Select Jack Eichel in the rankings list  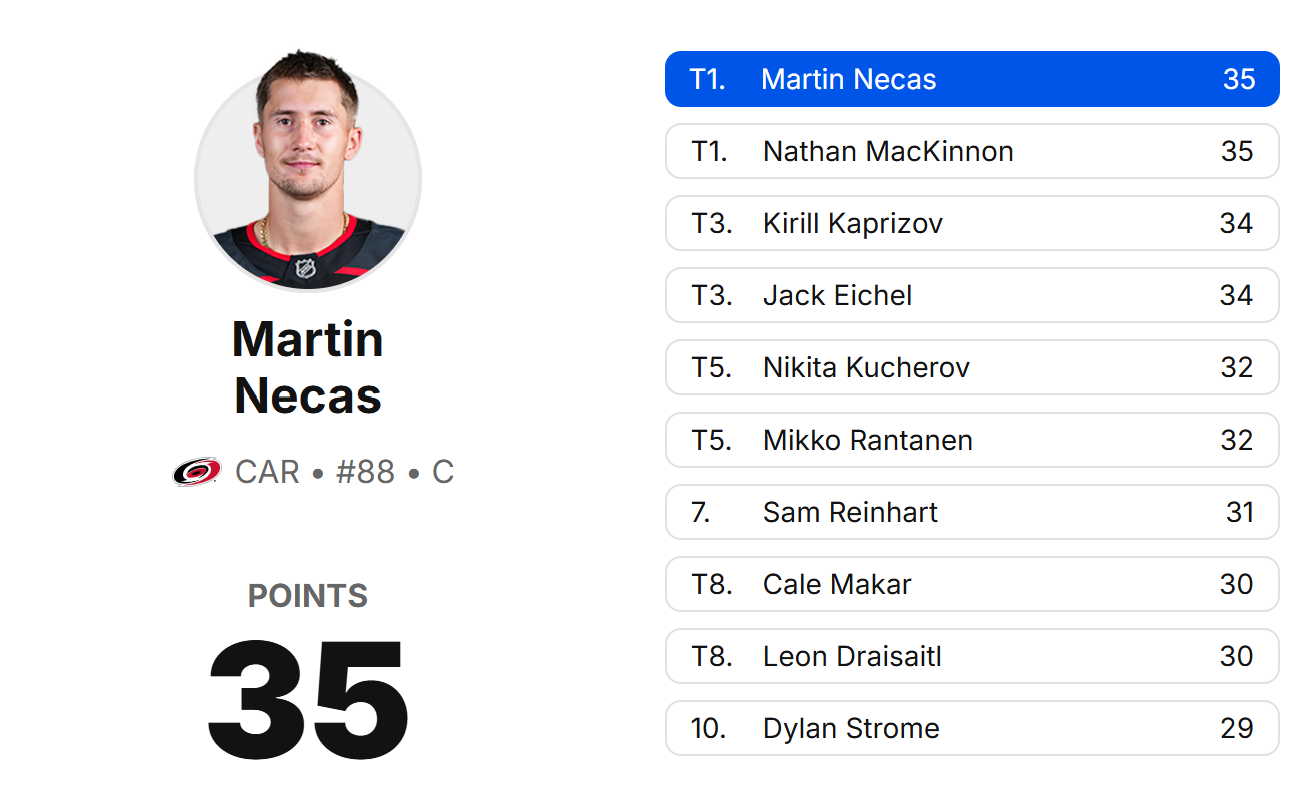tap(972, 295)
